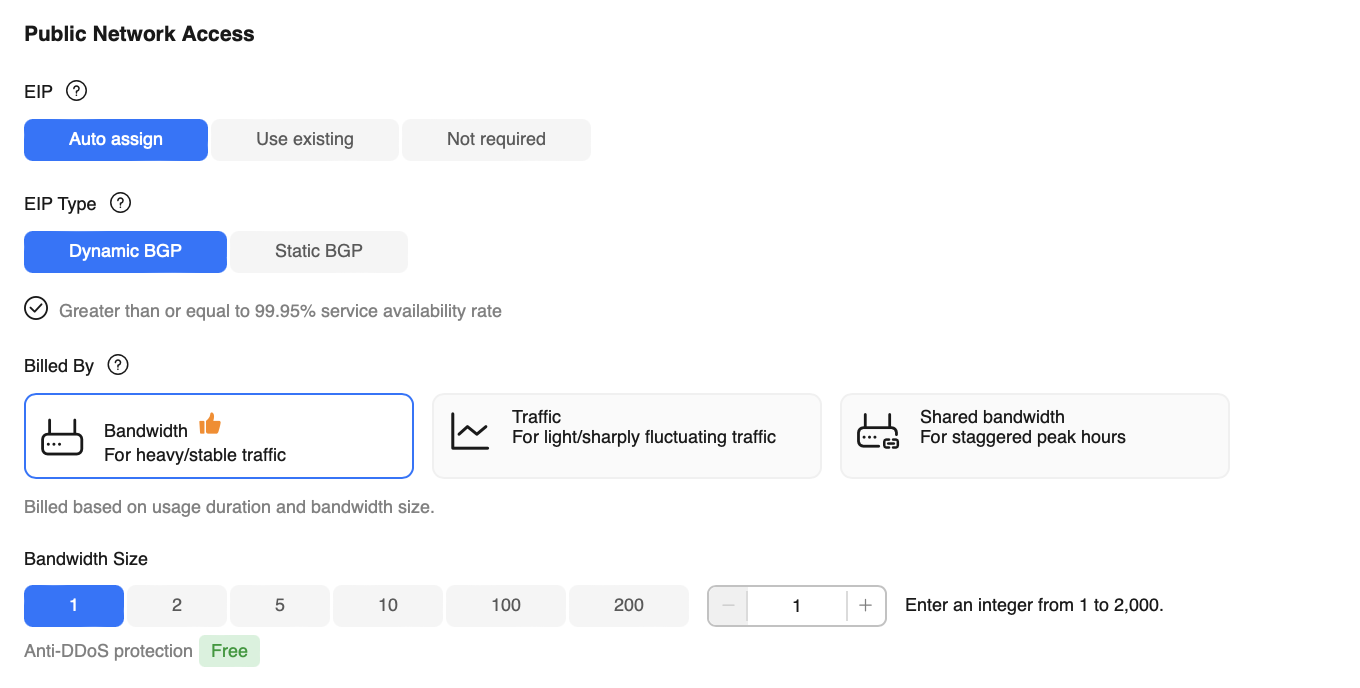Increase bandwidth with the plus stepper
The height and width of the screenshot is (688, 1360).
pos(866,606)
